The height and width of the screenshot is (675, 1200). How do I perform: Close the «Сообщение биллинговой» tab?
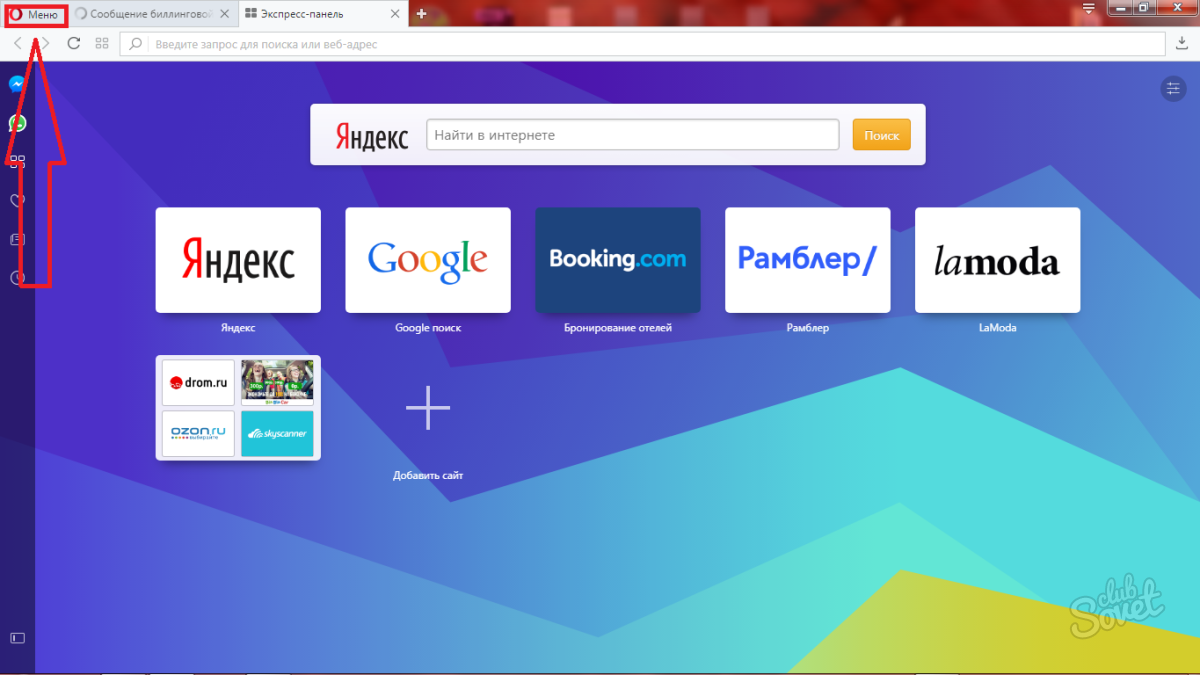click(225, 15)
